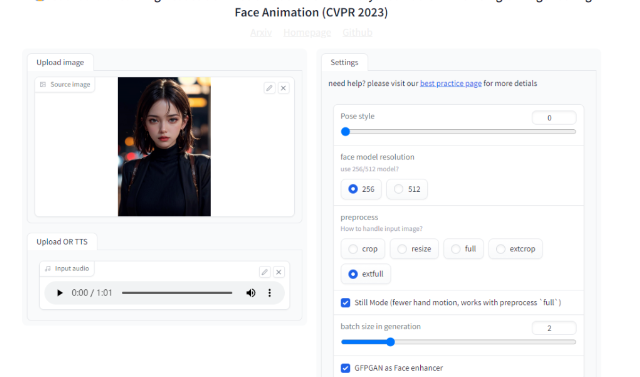Clear the input audio with X icon
The width and height of the screenshot is (640, 377).
(x=279, y=272)
